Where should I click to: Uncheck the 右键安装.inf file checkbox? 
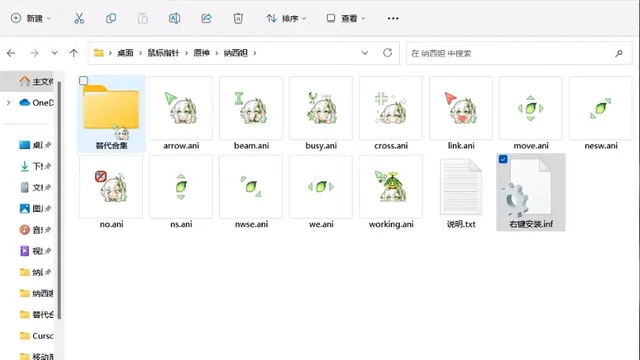point(503,159)
